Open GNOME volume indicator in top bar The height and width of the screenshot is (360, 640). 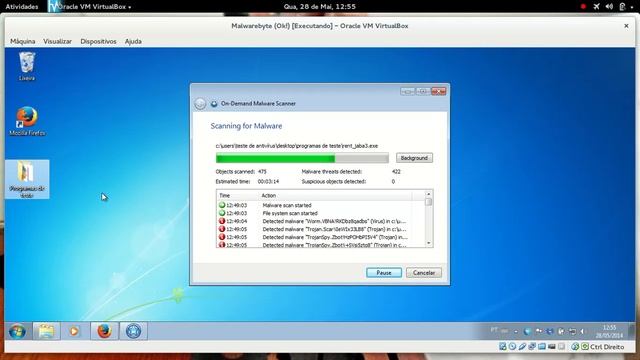pyautogui.click(x=609, y=7)
